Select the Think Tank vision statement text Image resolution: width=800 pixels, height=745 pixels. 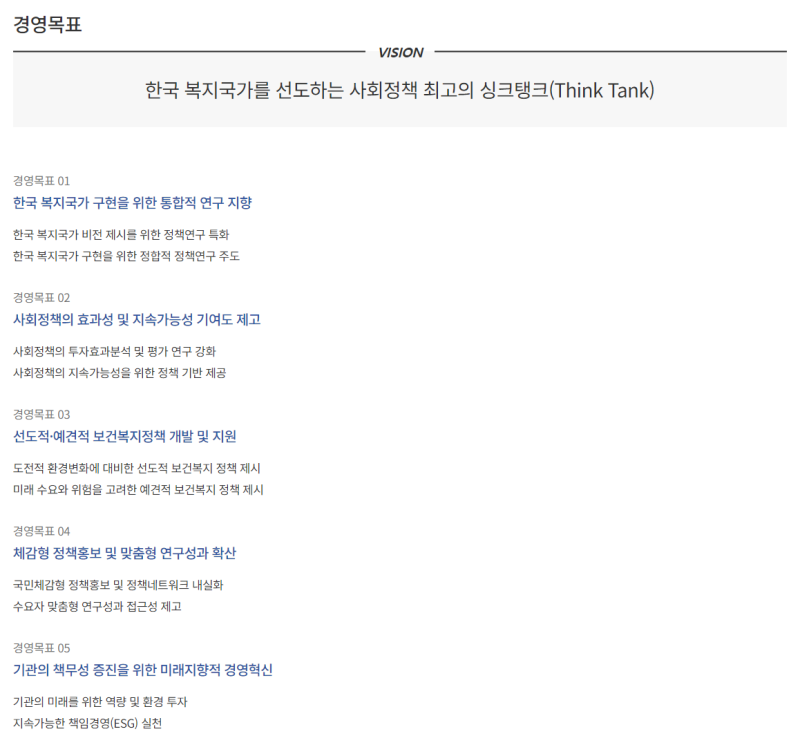click(399, 90)
